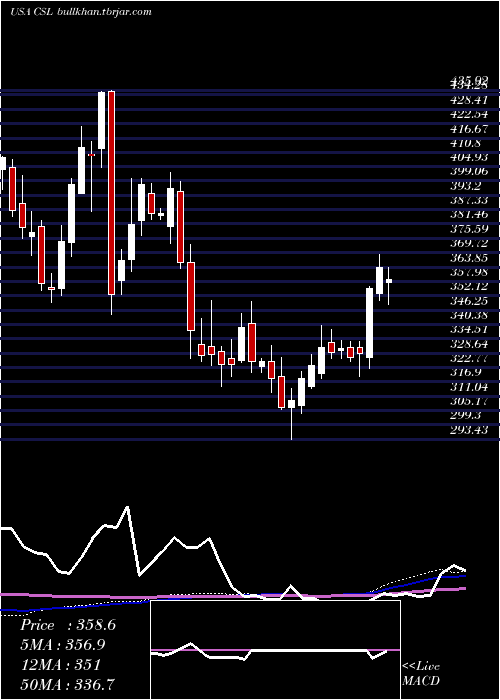Select the 328.64 price axis label
The image size is (500, 700).
[469, 344]
